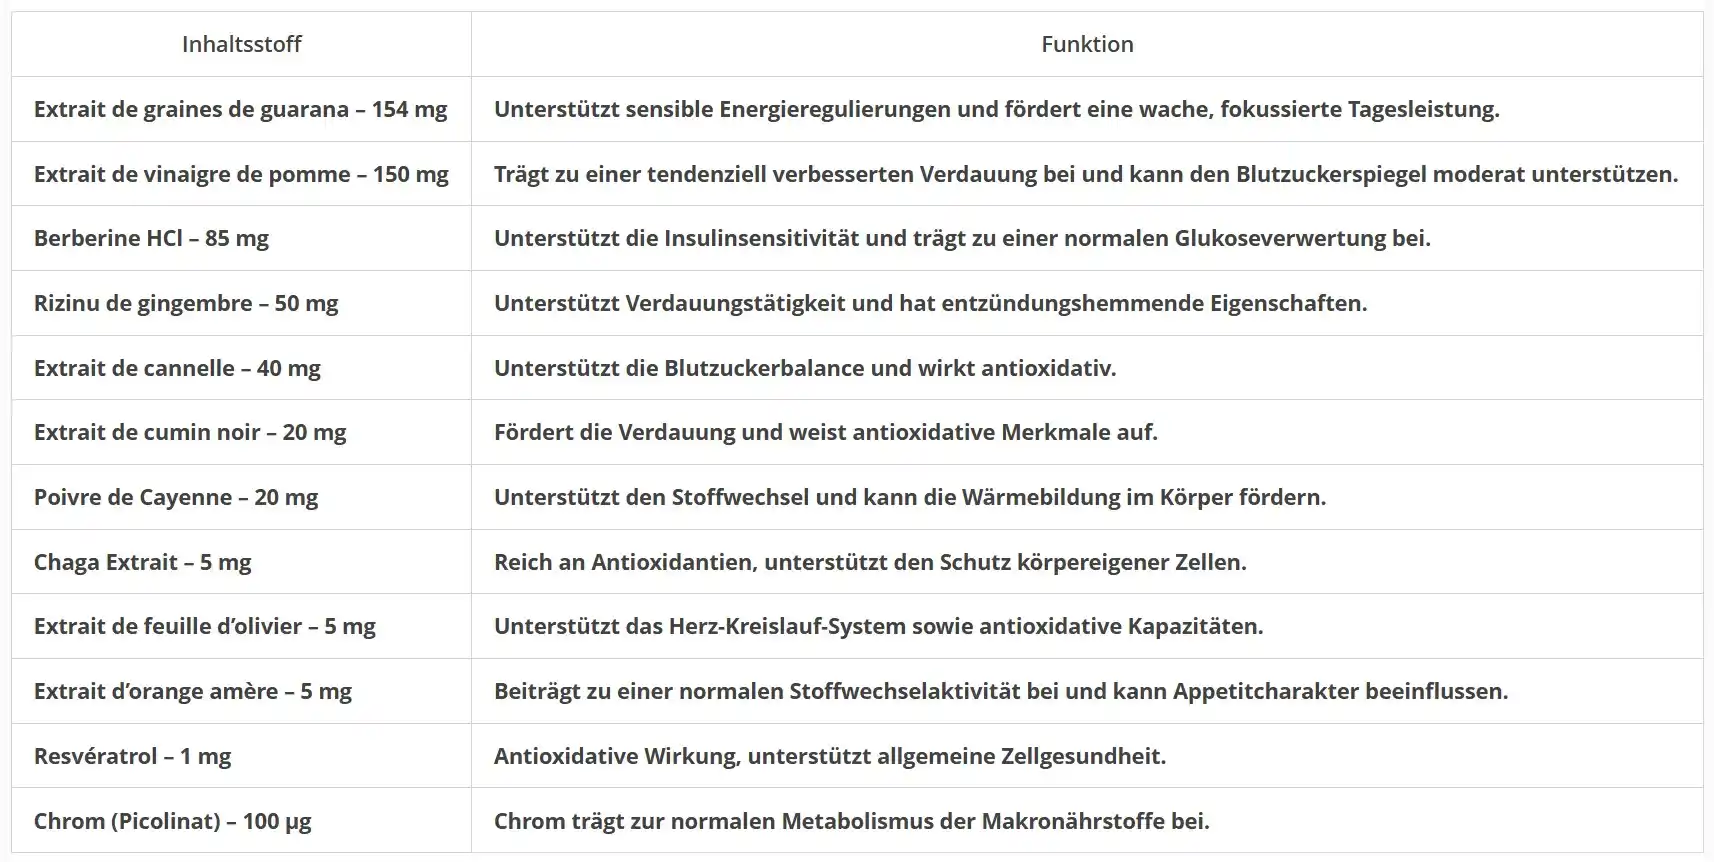Select the guarana extract 154 mg cell

point(241,109)
